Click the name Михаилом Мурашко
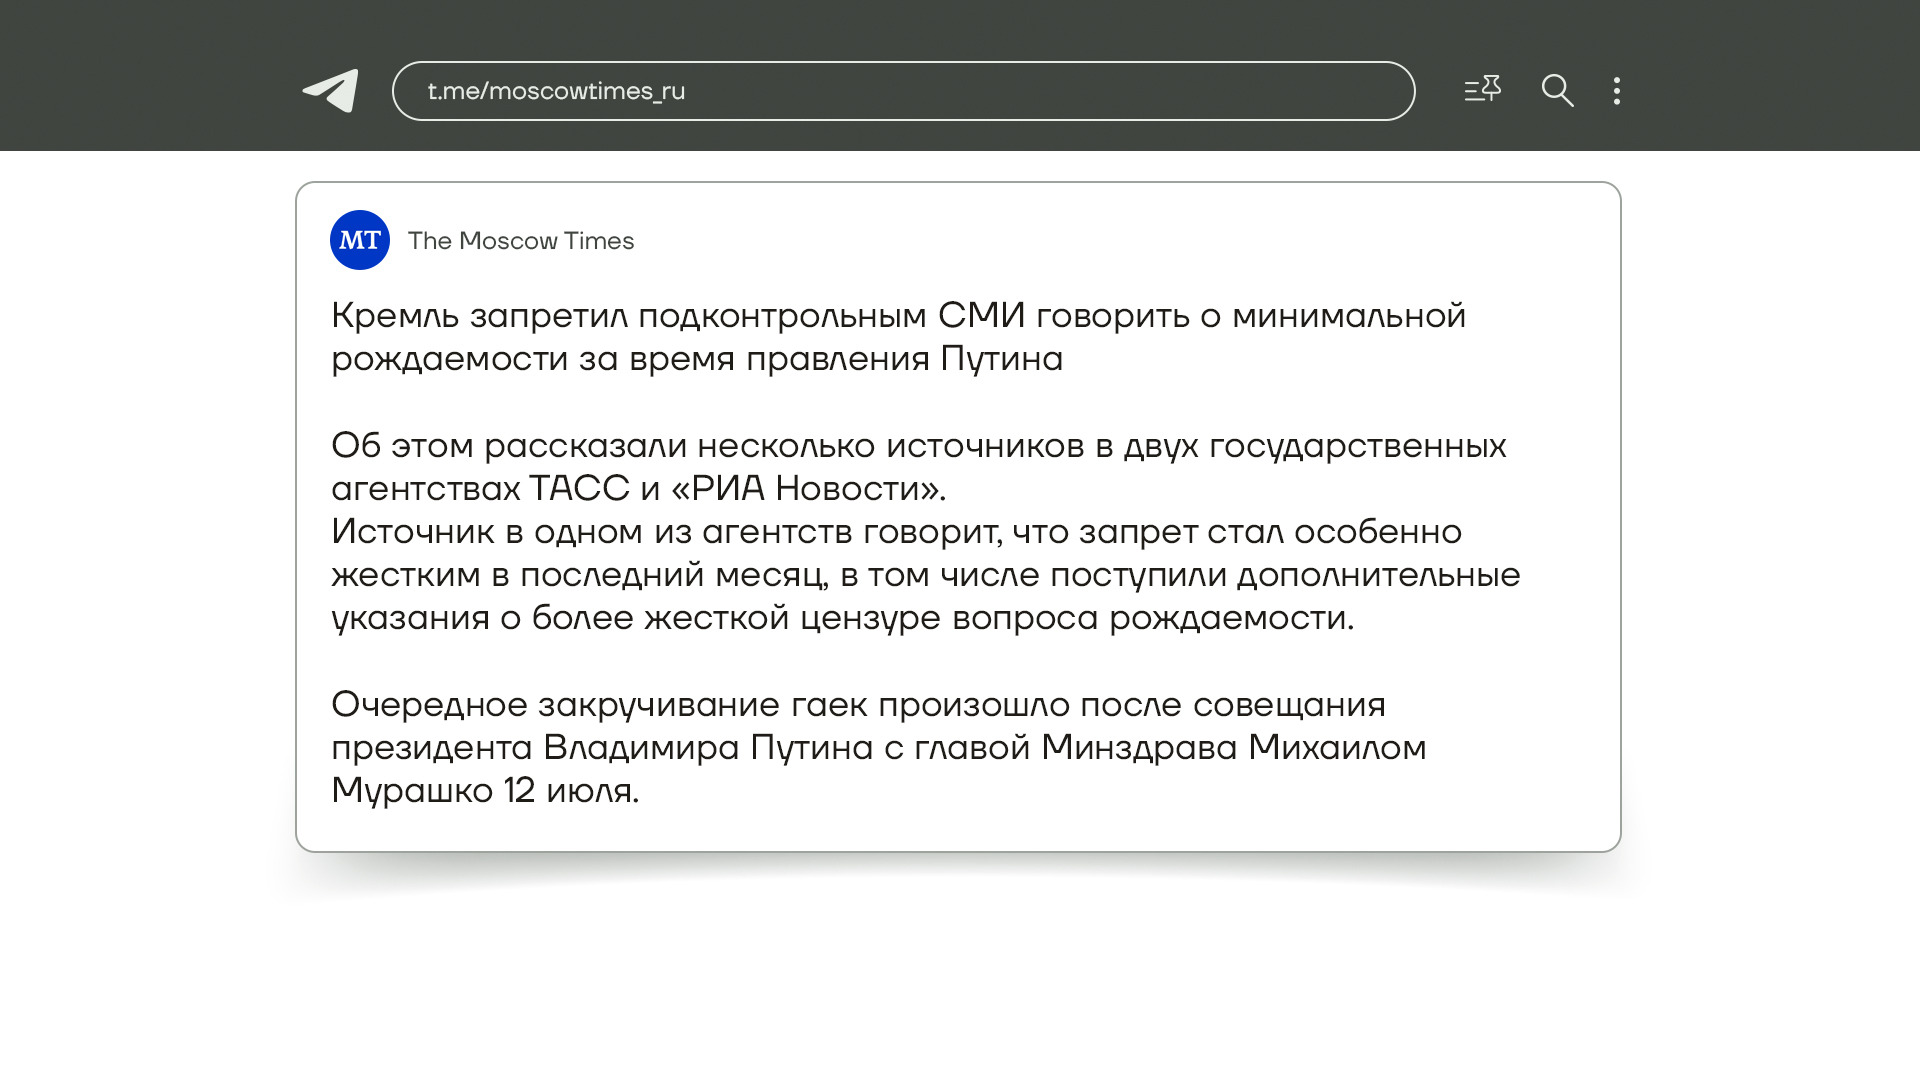Image resolution: width=1920 pixels, height=1080 pixels. click(x=1336, y=748)
